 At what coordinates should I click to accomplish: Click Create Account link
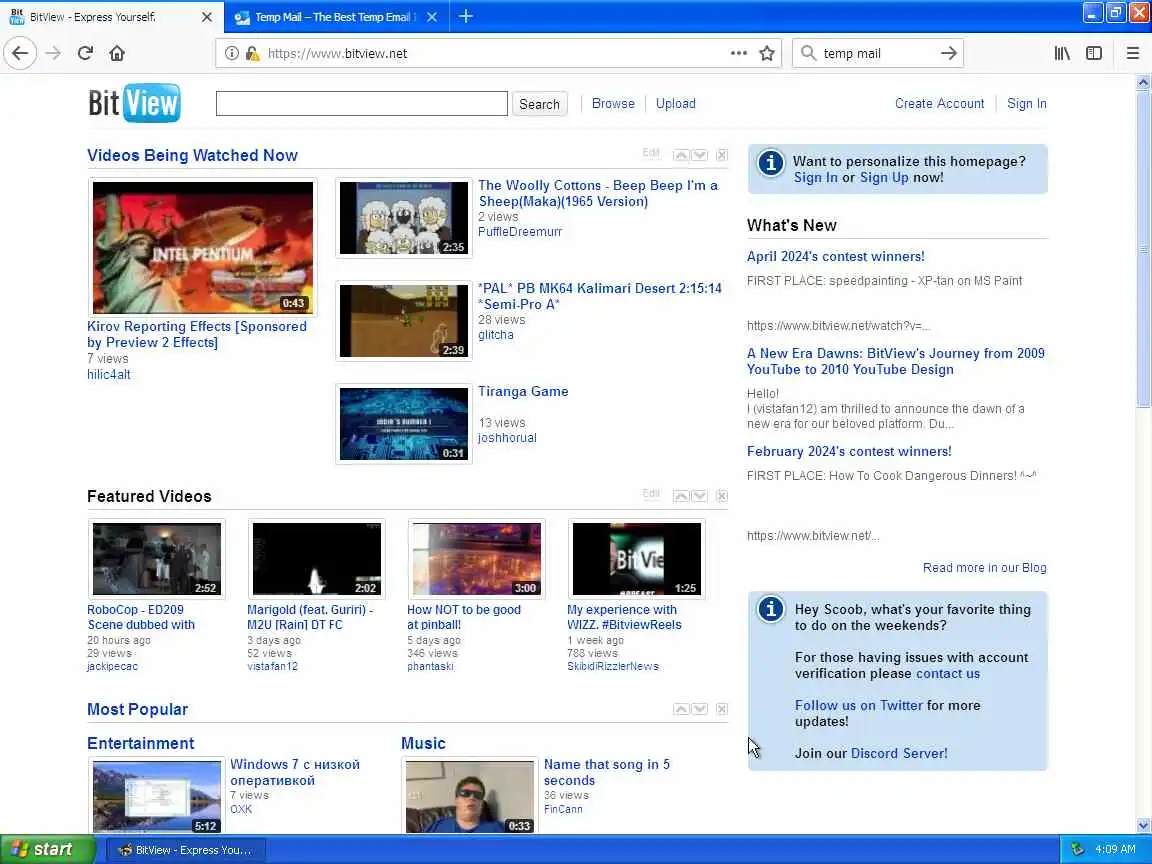939,104
